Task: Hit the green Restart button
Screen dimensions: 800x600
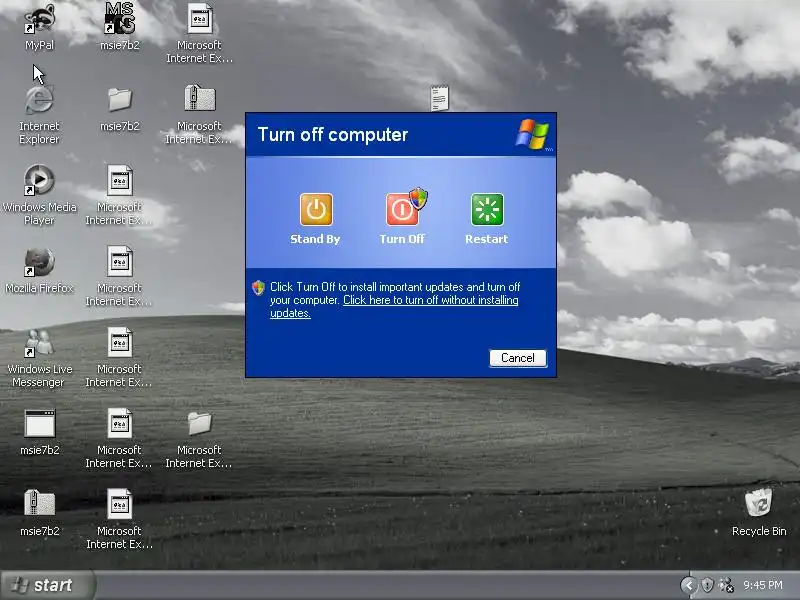Action: pos(487,209)
